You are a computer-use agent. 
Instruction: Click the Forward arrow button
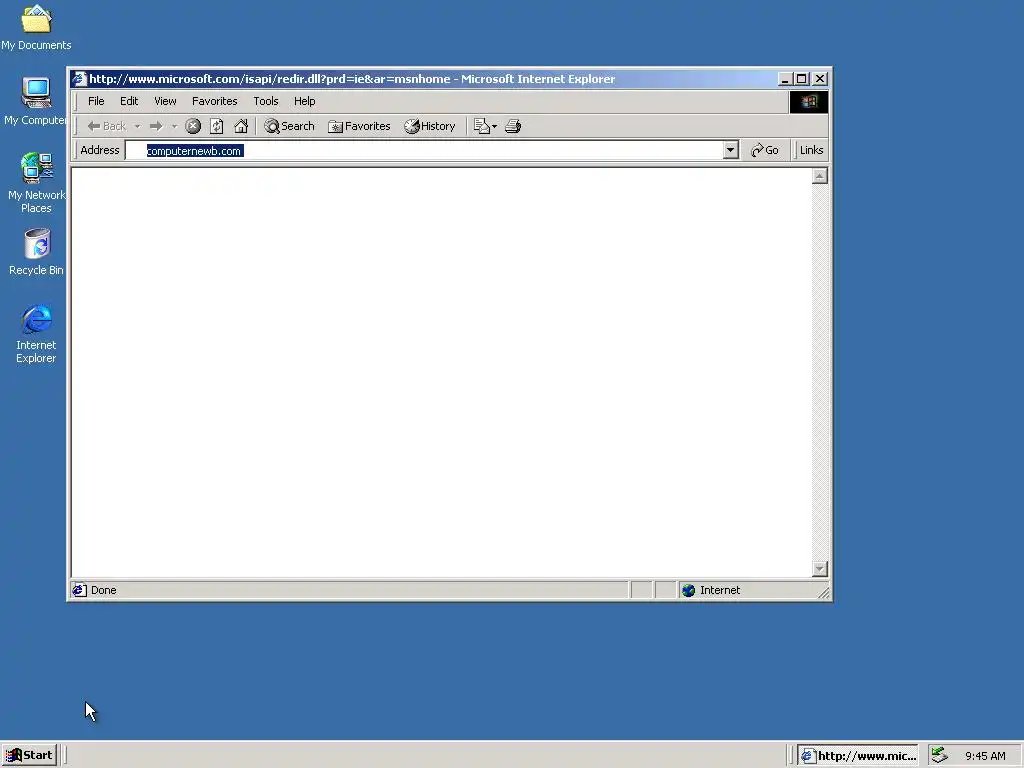pos(156,126)
